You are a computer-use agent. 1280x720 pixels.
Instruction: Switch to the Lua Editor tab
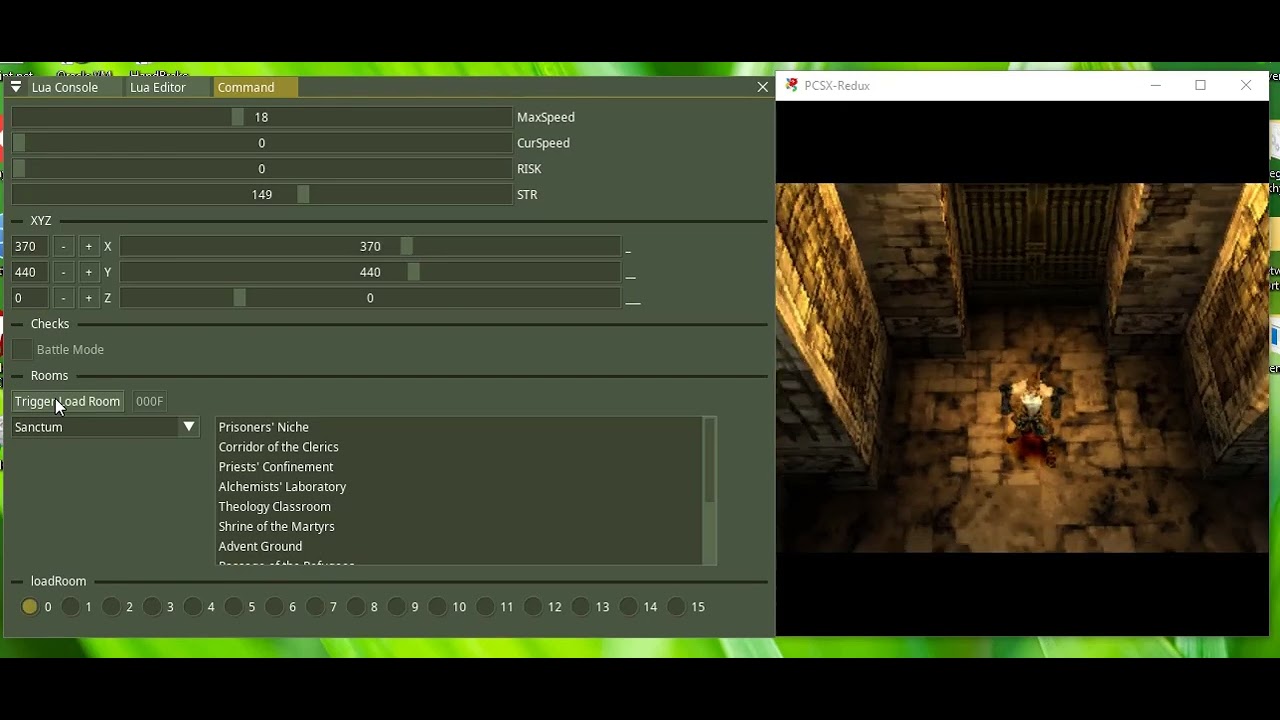coord(158,87)
